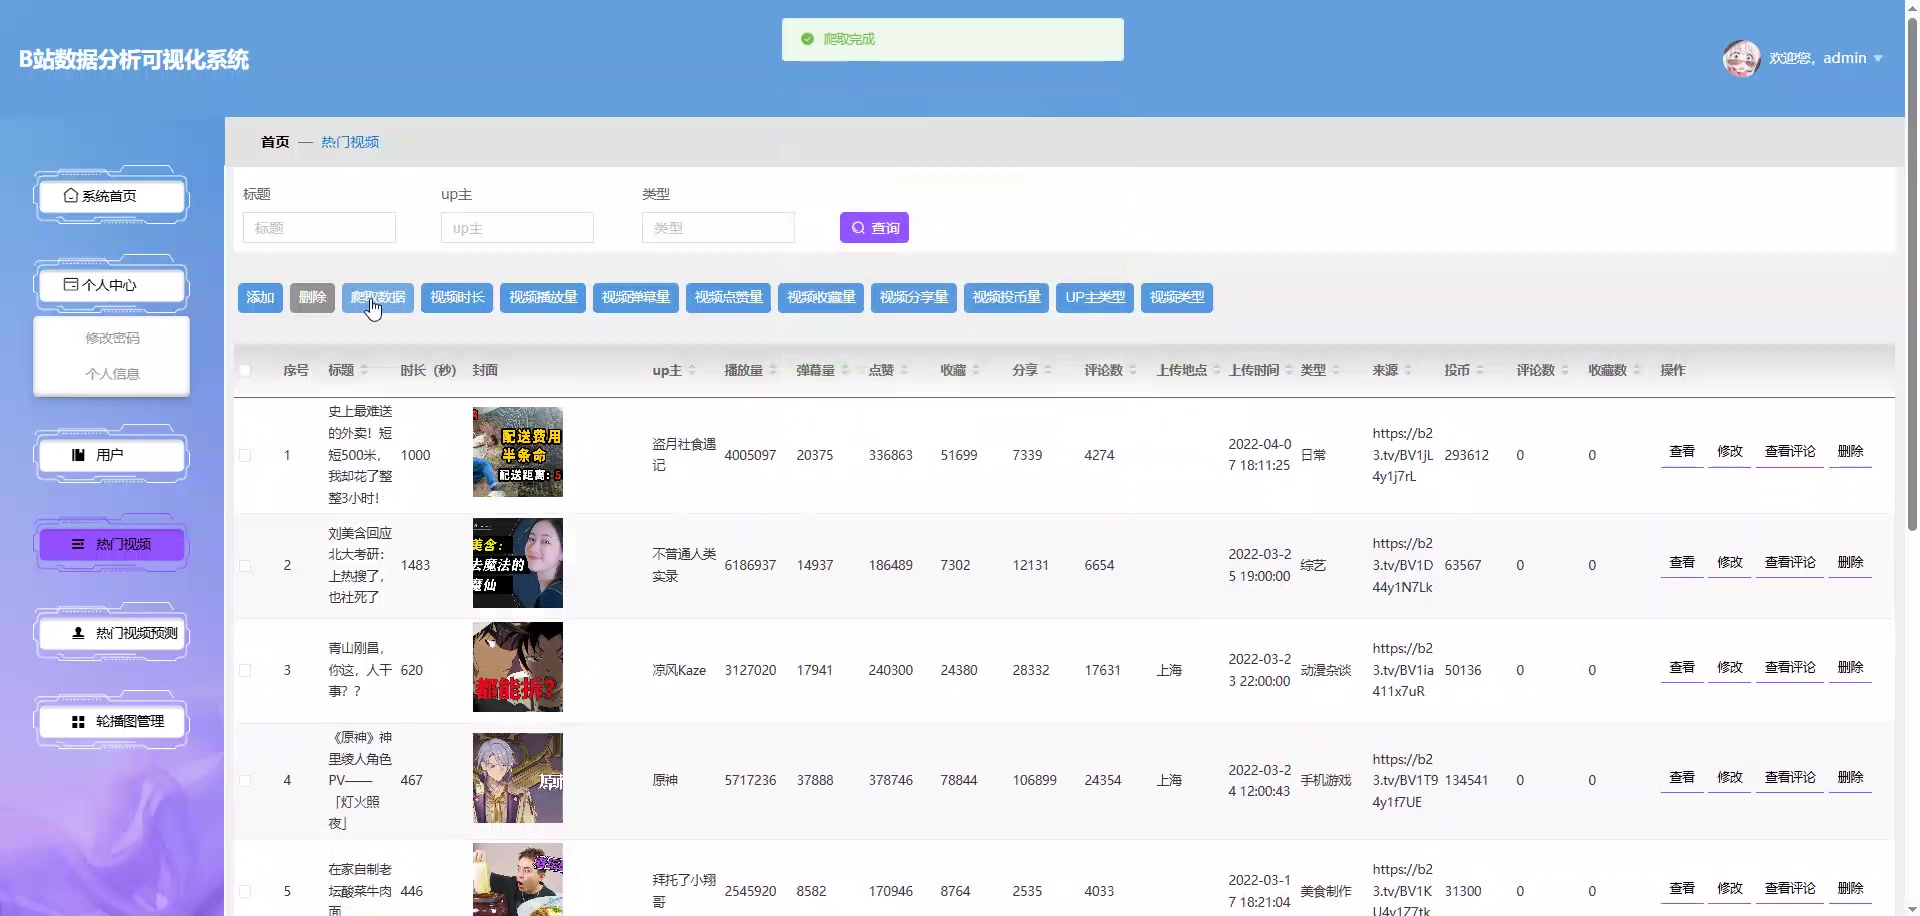This screenshot has width=1920, height=916.
Task: Sort the table by 标题 column icon
Action: (364, 370)
